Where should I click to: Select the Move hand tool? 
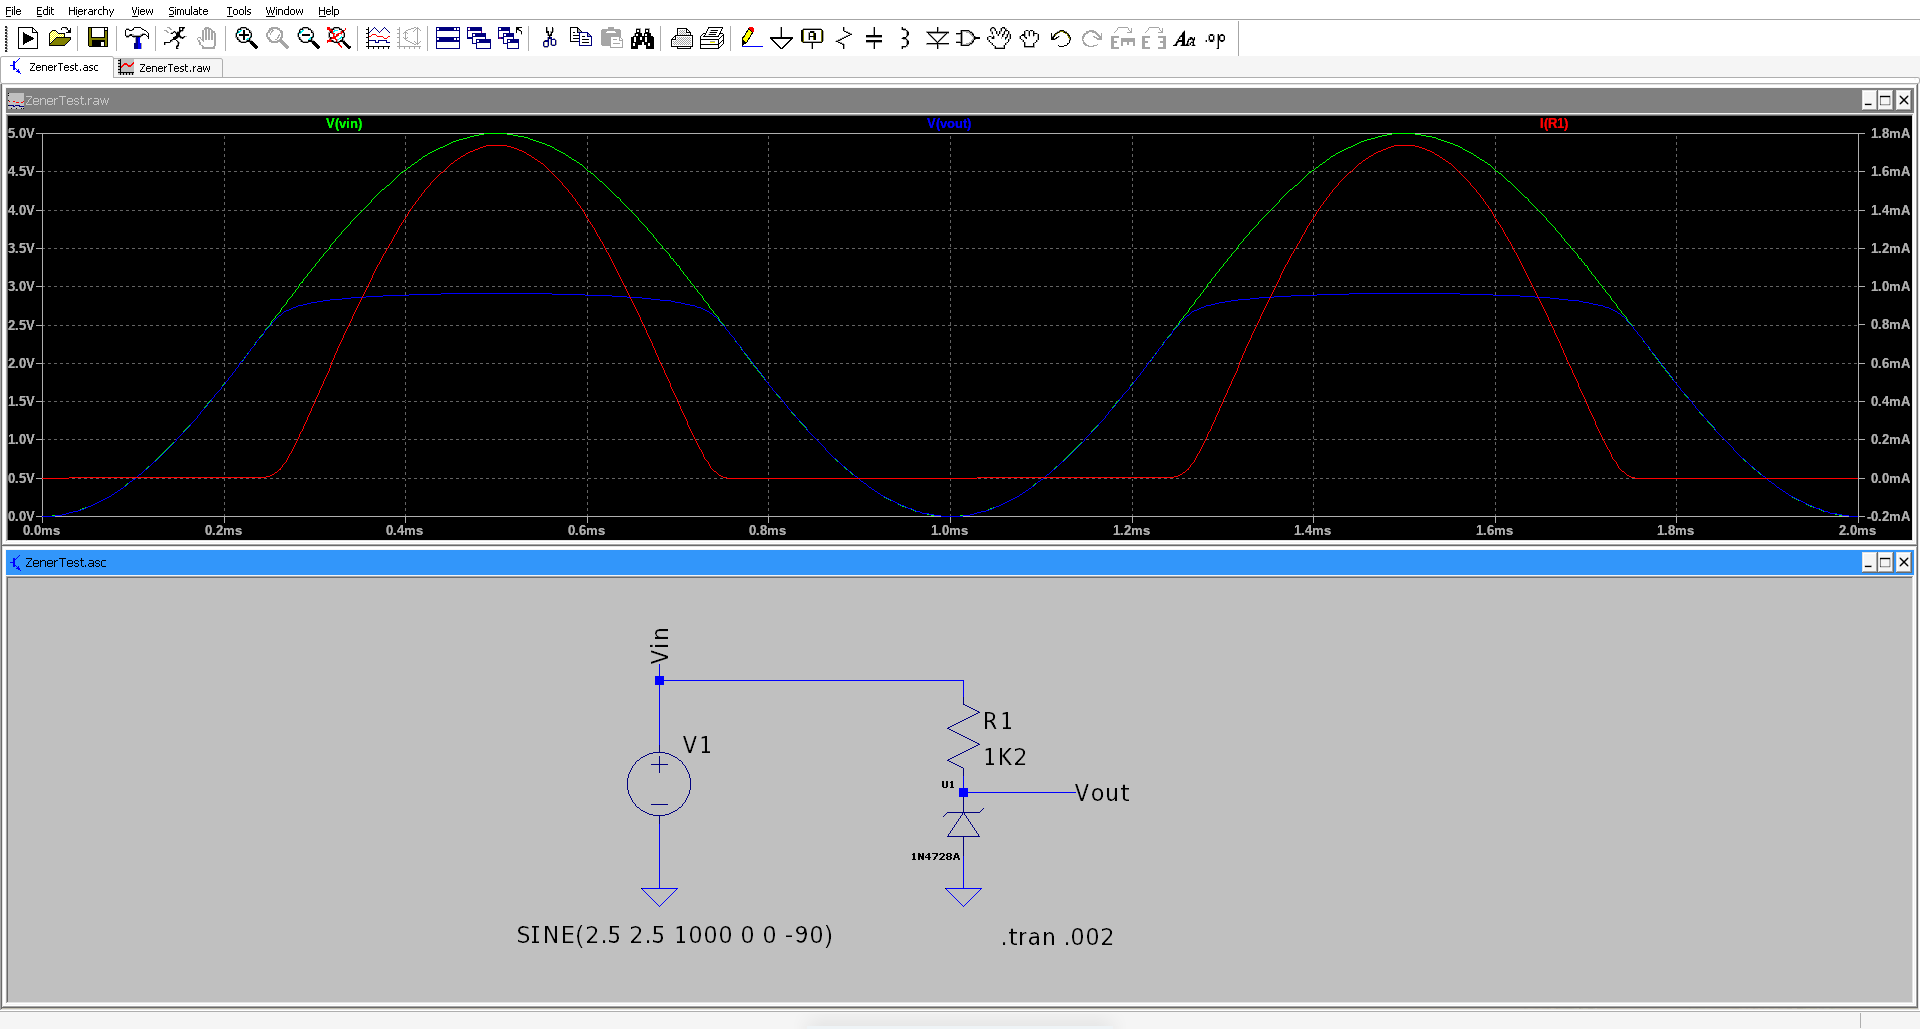(x=999, y=38)
